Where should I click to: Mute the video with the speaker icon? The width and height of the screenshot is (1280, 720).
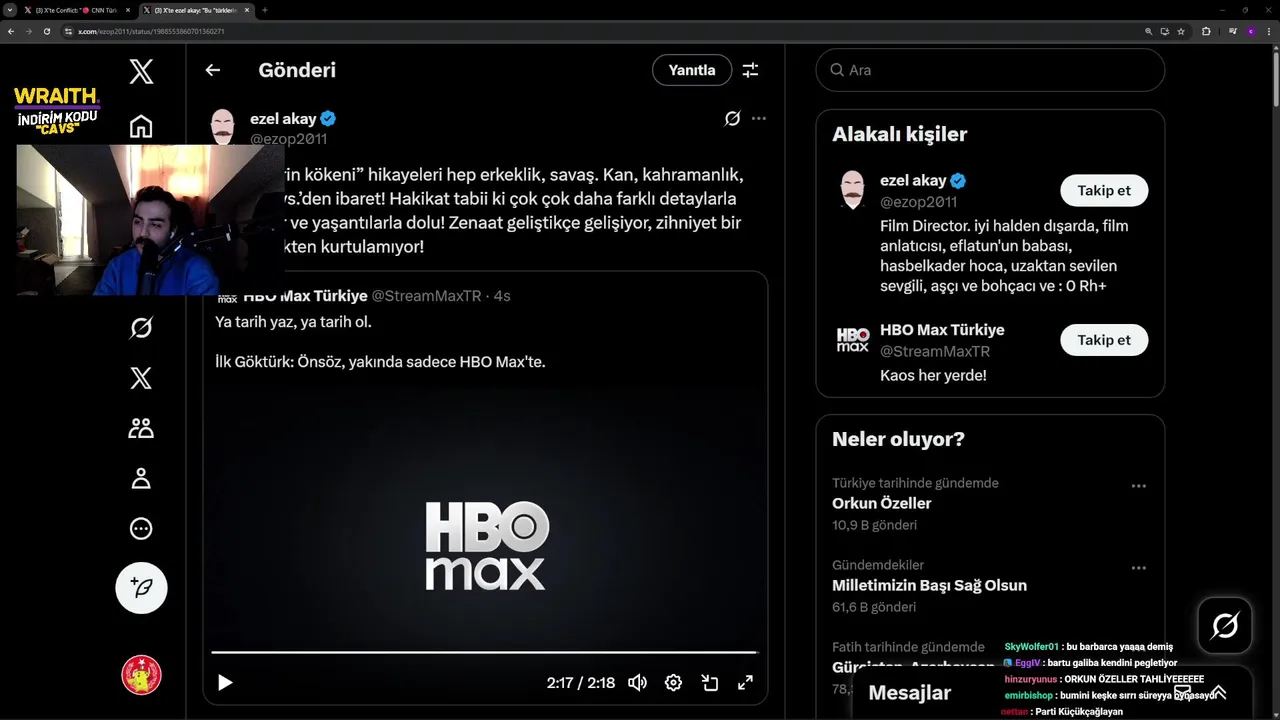coord(637,683)
